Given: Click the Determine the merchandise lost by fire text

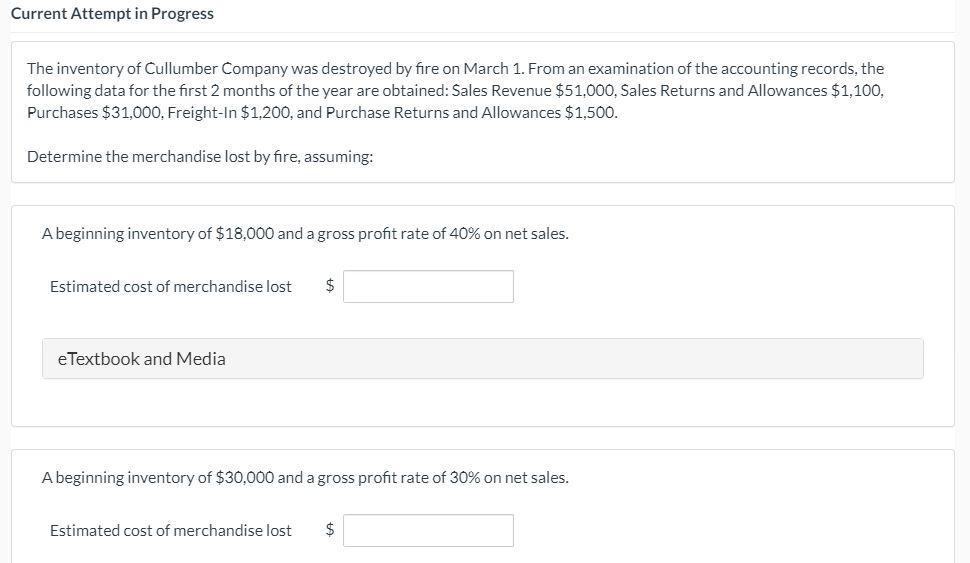Looking at the screenshot, I should (x=200, y=156).
